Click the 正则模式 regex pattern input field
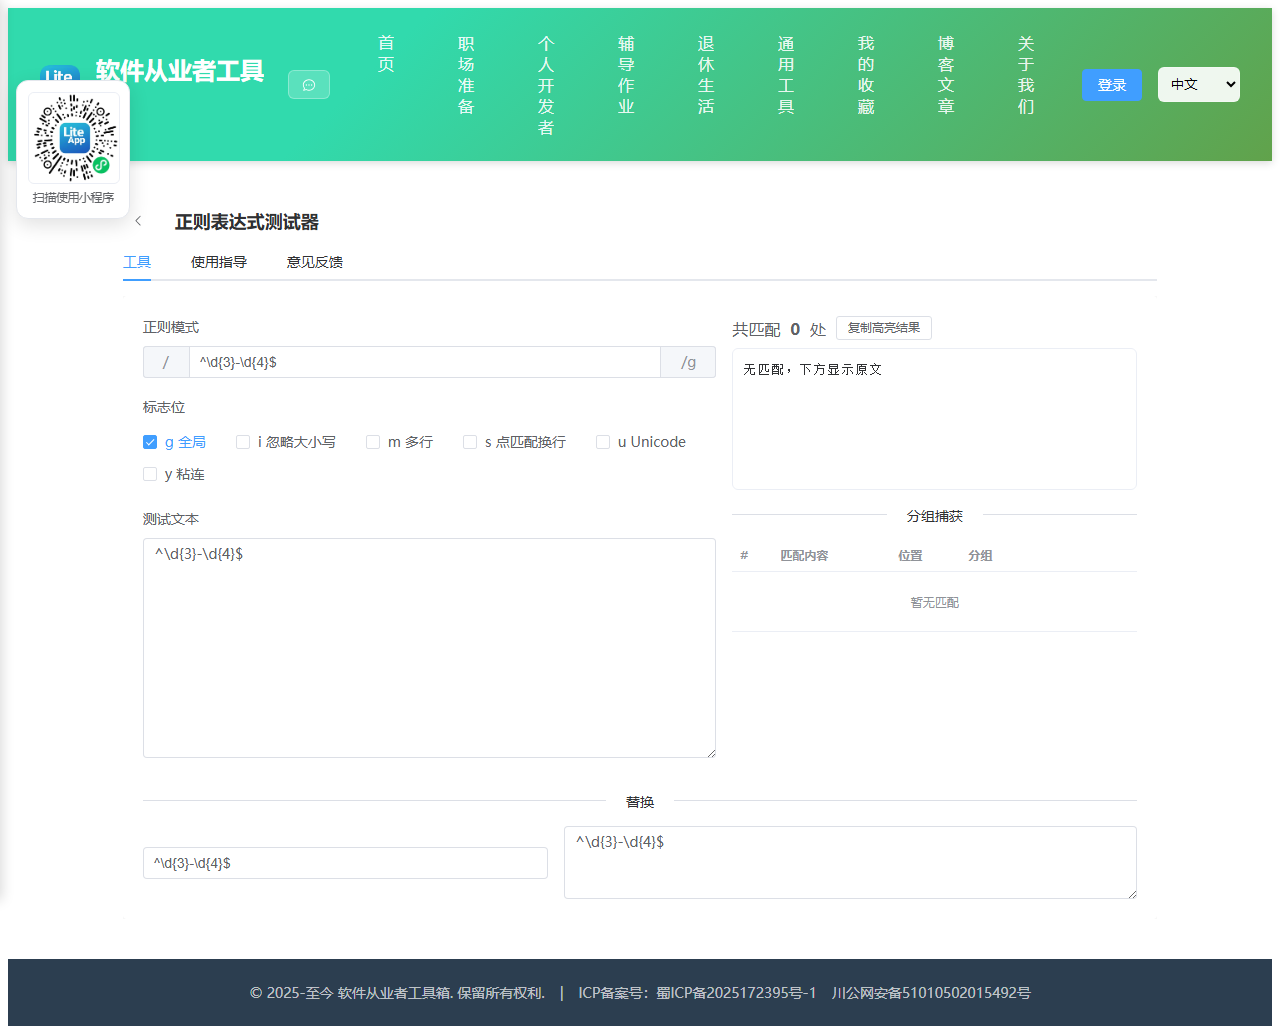The image size is (1280, 1034). [x=425, y=362]
